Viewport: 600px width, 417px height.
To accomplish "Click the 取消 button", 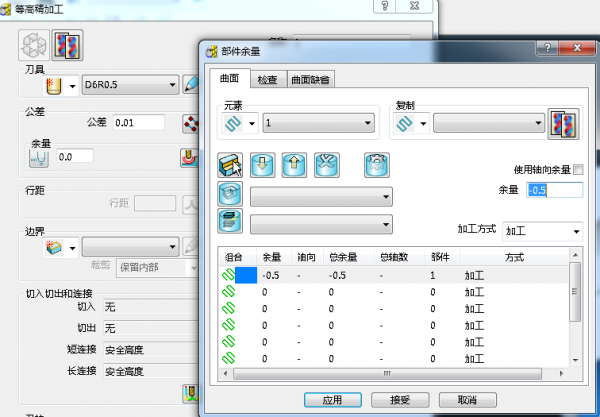I will click(x=467, y=400).
